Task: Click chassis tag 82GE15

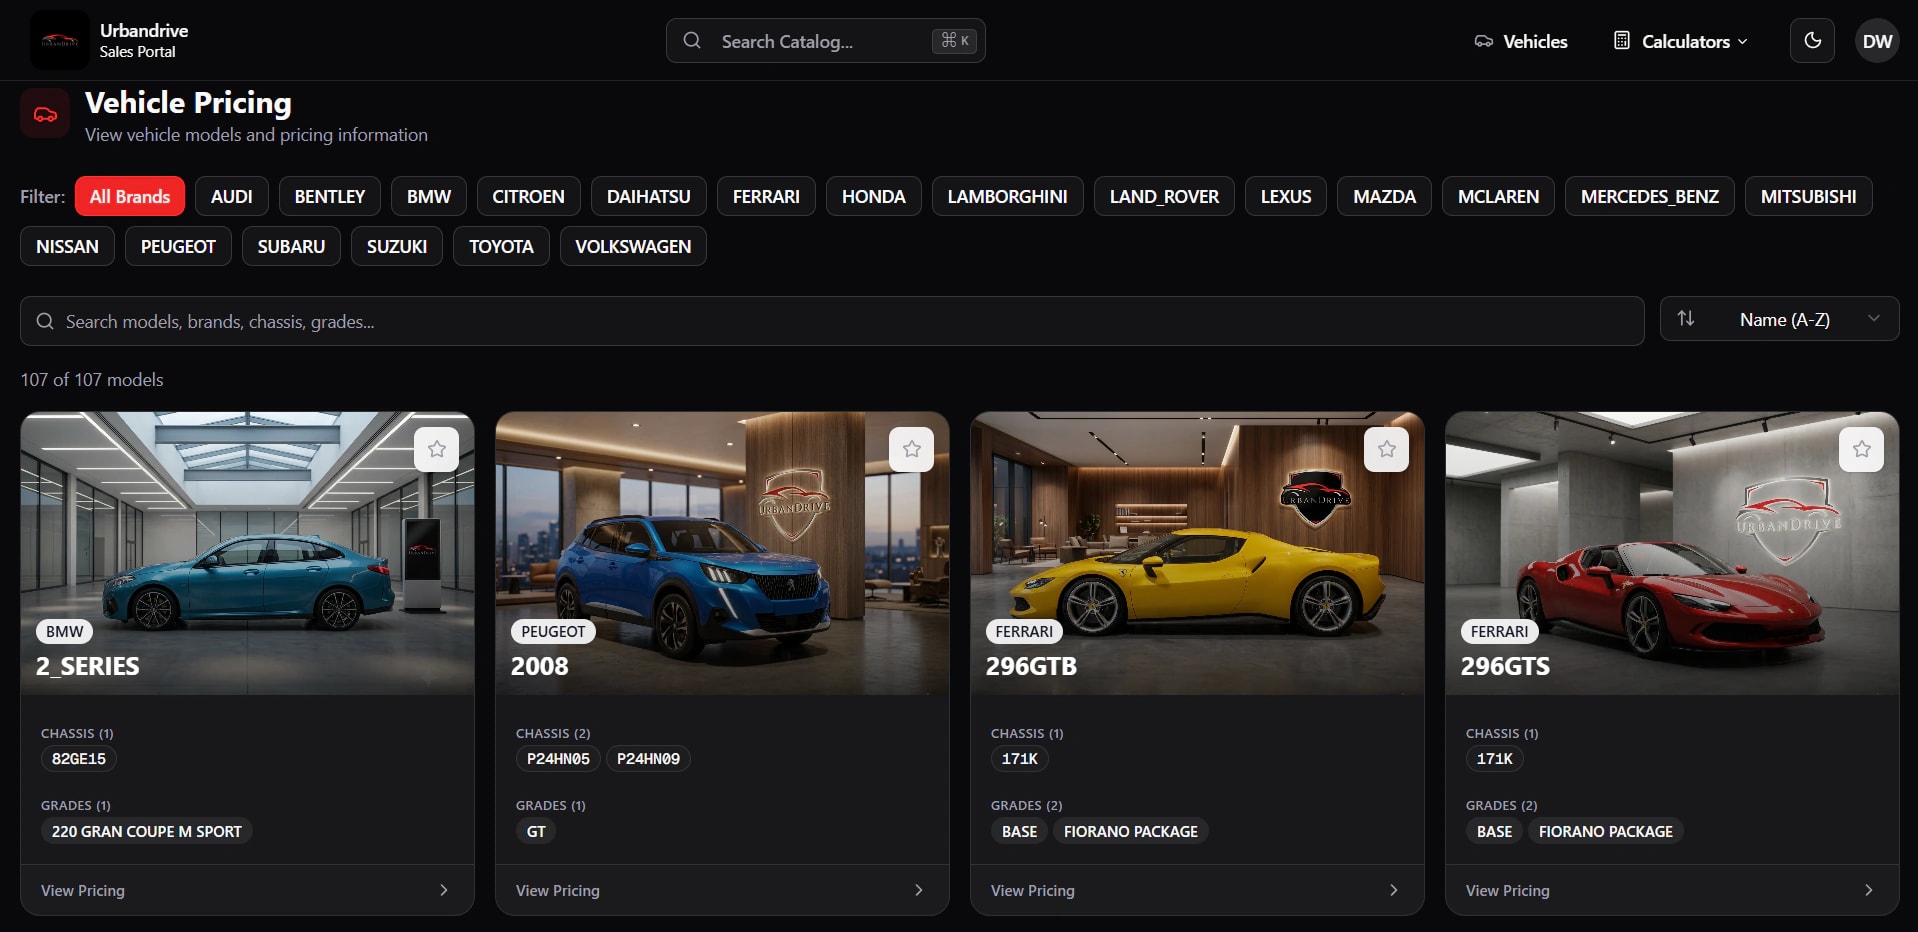Action: [x=79, y=759]
